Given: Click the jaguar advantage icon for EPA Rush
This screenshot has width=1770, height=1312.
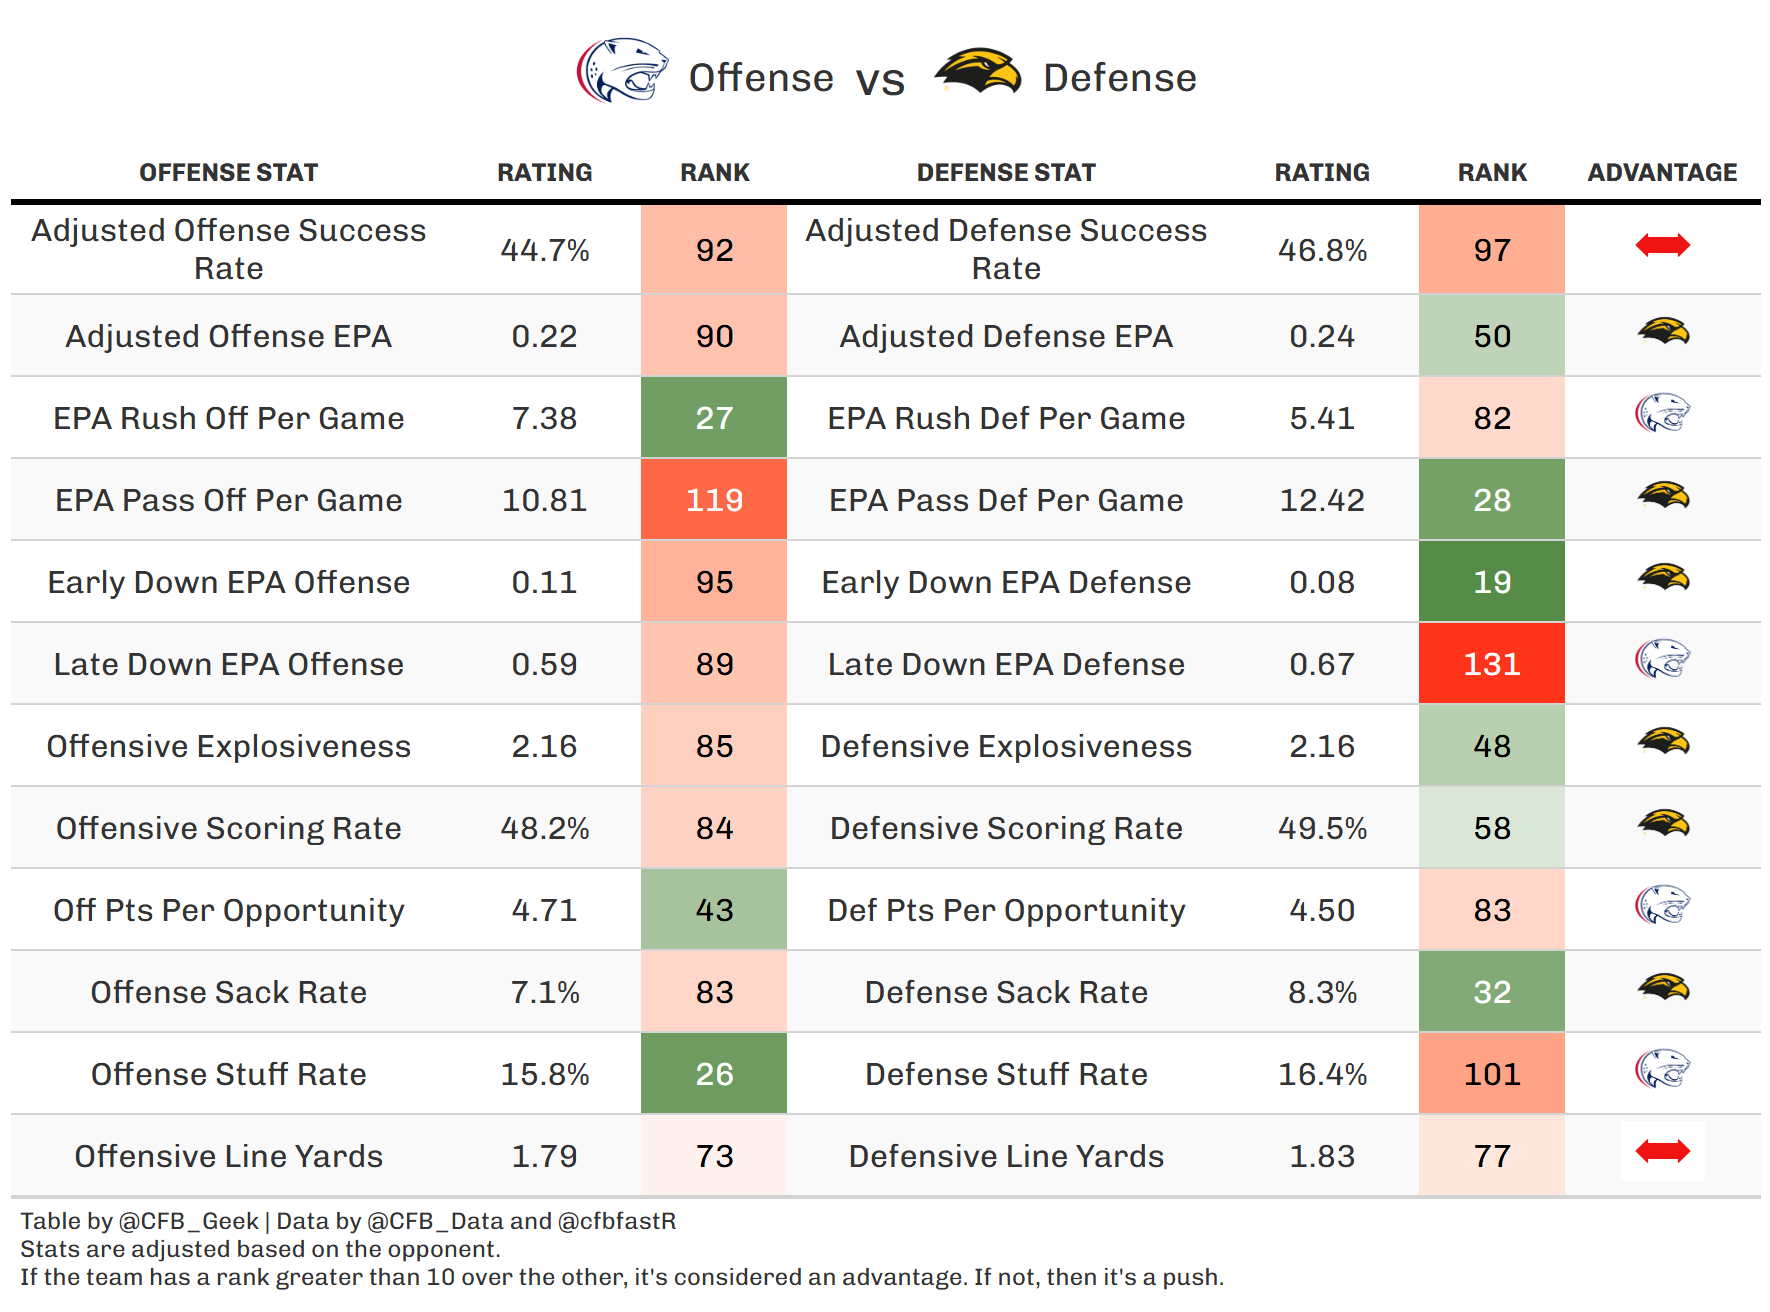Looking at the screenshot, I should (1662, 413).
